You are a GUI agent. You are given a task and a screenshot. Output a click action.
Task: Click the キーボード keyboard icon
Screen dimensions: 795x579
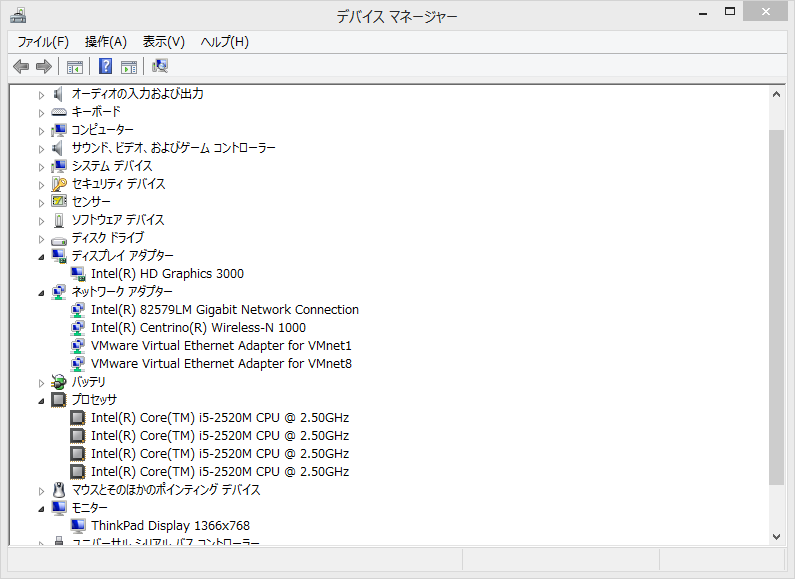pos(59,112)
